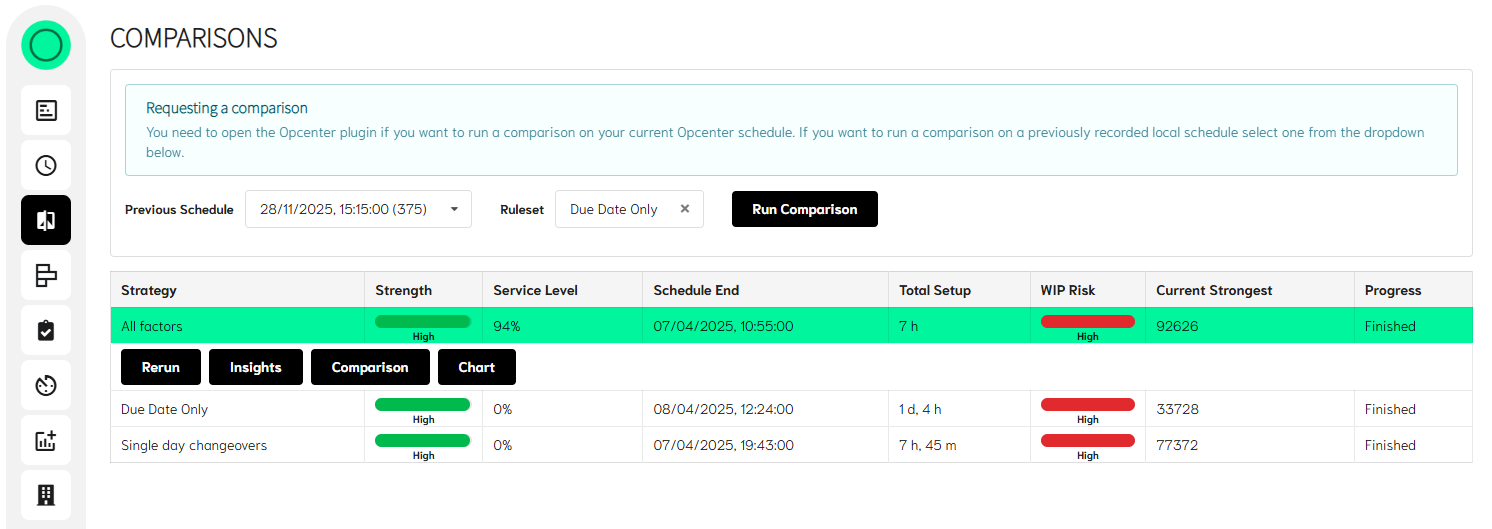Open the Ruleset Due Date Only selector
Image resolution: width=1492 pixels, height=529 pixels.
[x=629, y=209]
